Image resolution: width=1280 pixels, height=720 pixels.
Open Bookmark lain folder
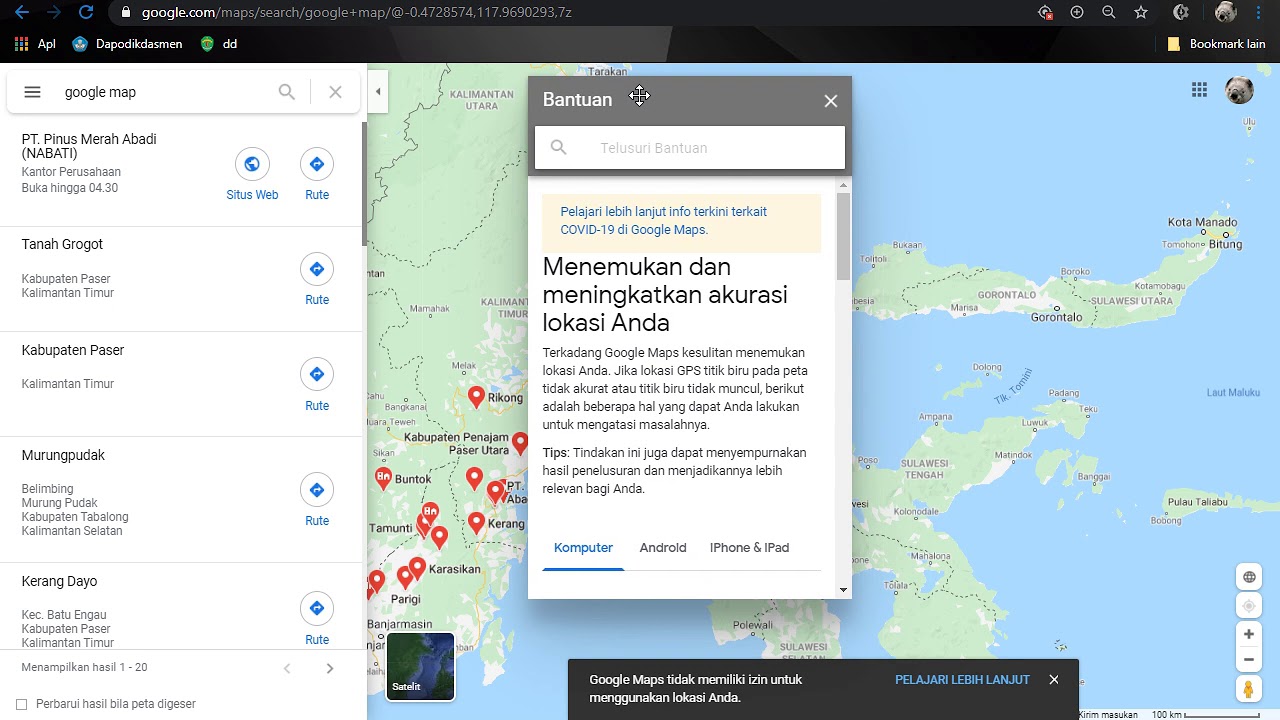1217,44
